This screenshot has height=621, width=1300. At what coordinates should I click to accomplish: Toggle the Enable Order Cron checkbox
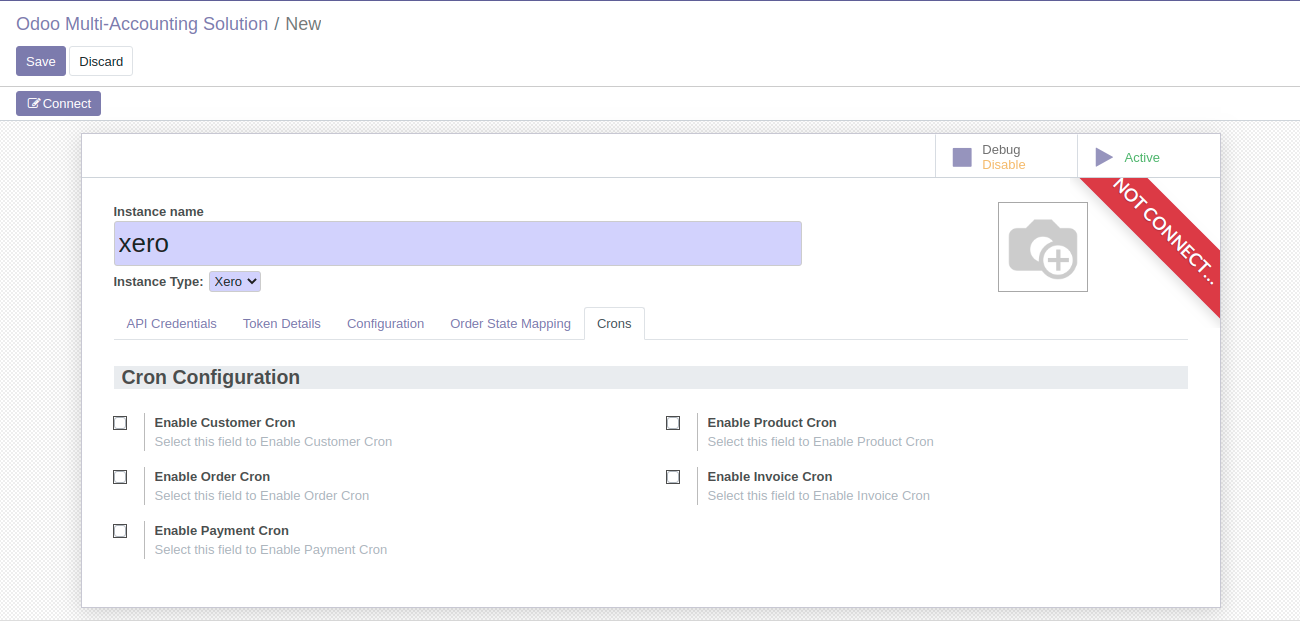click(120, 477)
